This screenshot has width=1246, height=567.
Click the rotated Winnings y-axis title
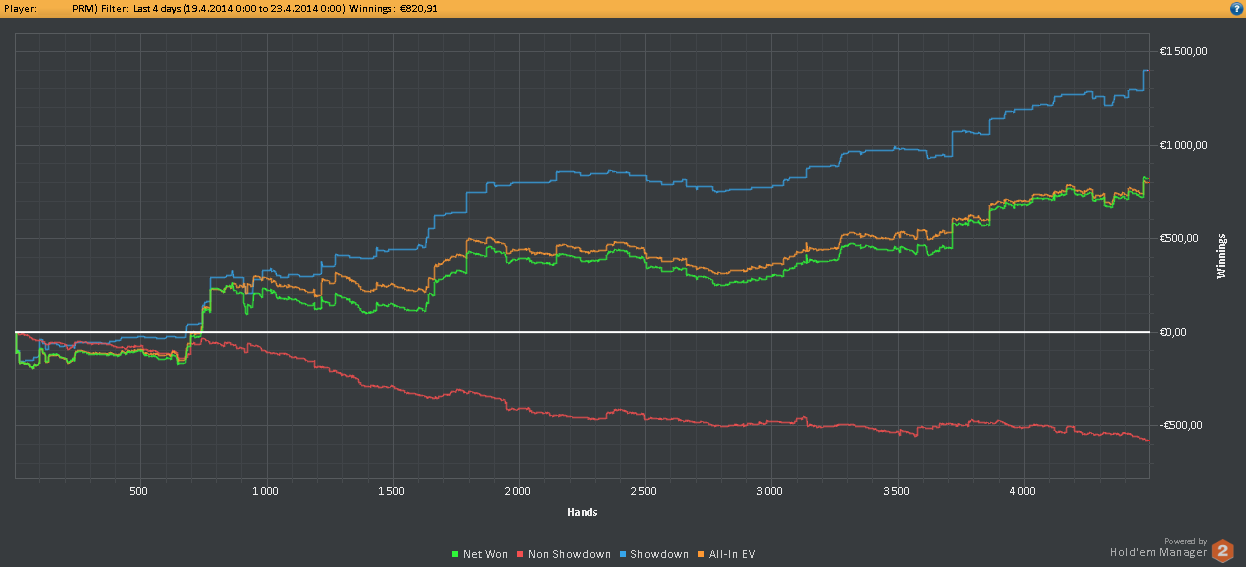click(1221, 256)
